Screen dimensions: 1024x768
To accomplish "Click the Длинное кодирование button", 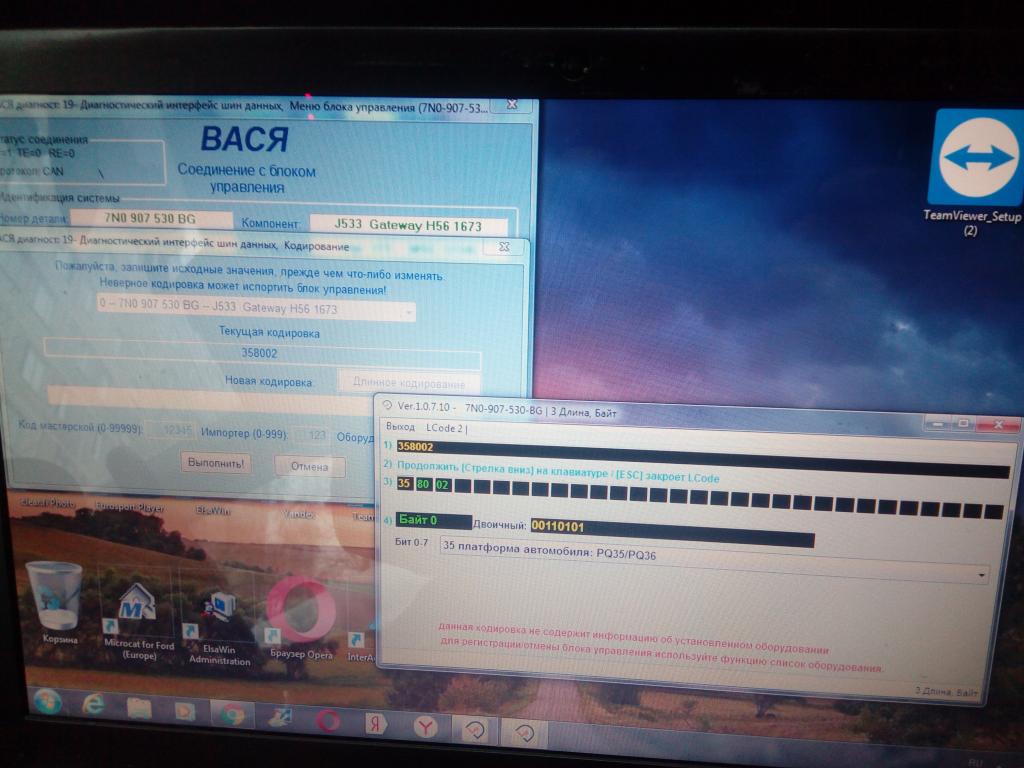I will pos(409,383).
